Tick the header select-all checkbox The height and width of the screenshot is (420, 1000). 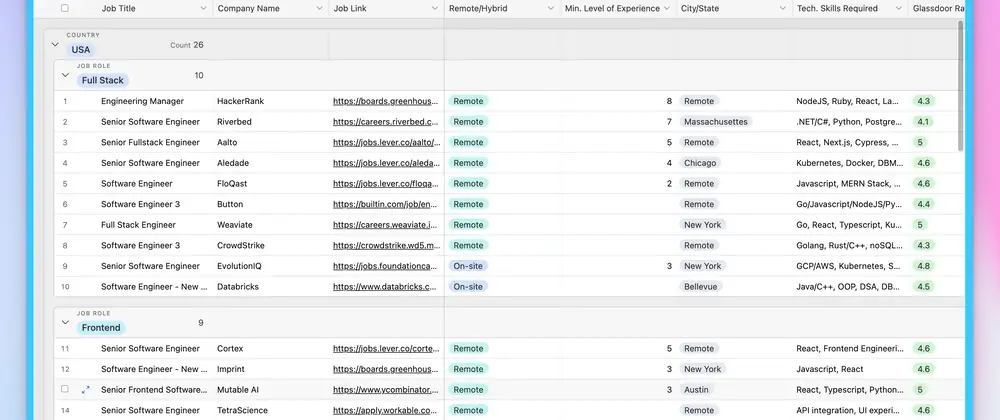(x=64, y=8)
